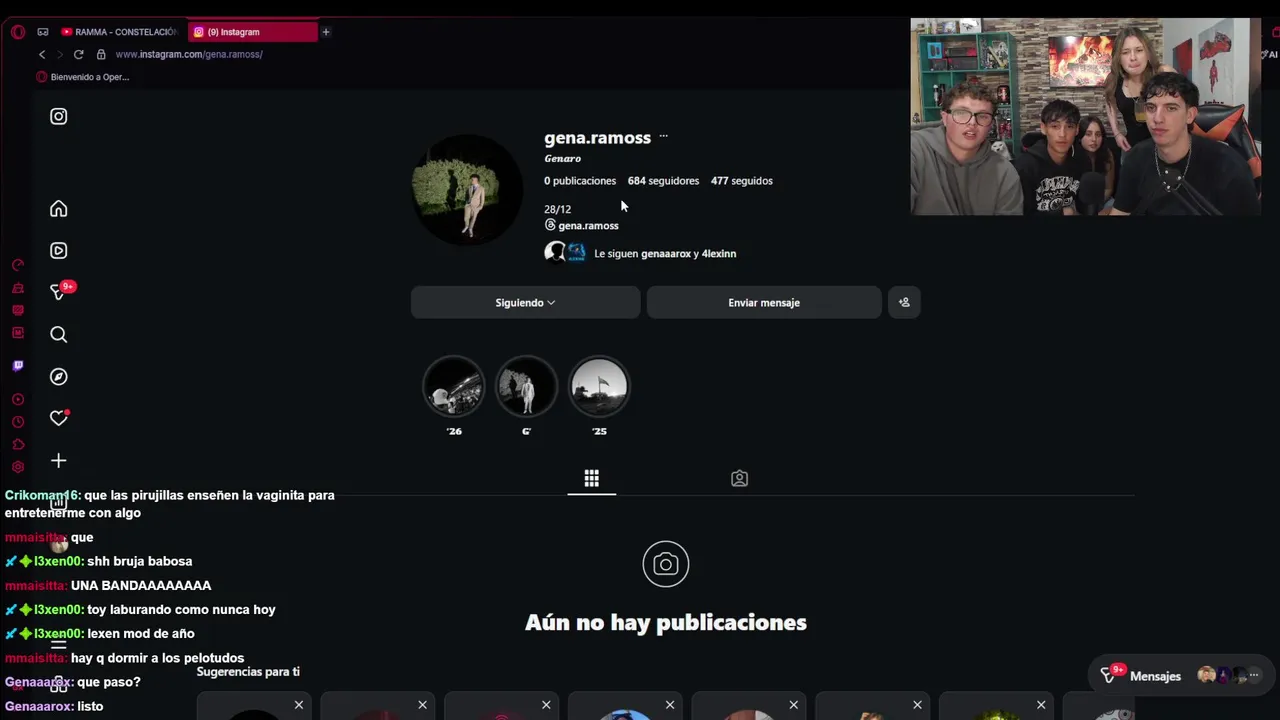1280x720 pixels.
Task: Click 0 publicaciones count
Action: coord(580,181)
